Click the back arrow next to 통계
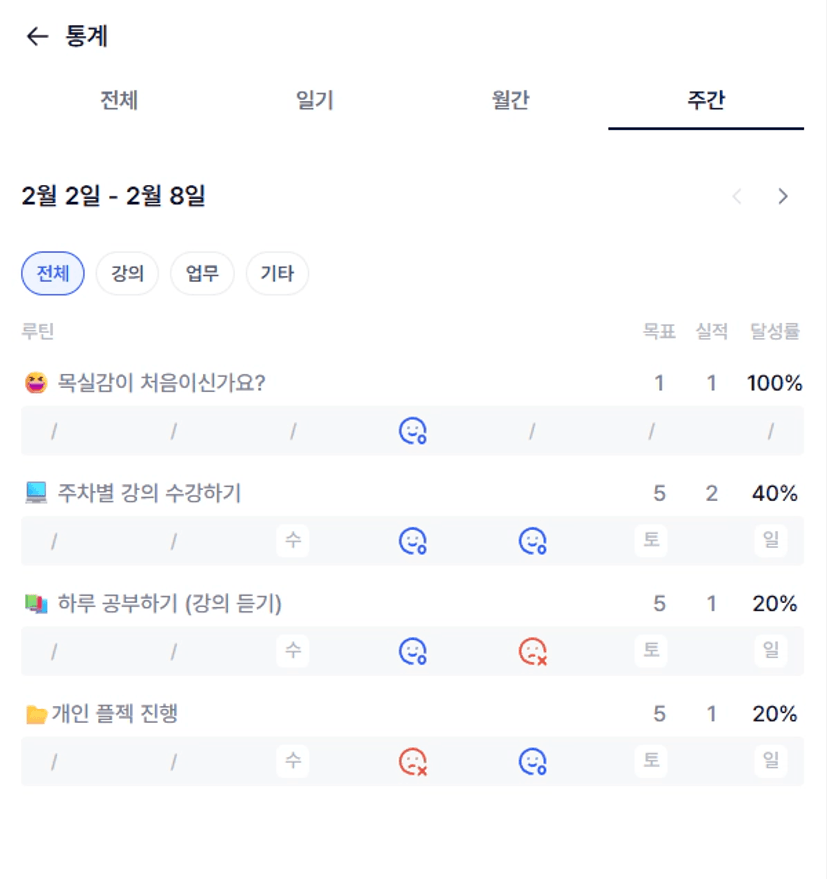Viewport: 827px width, 879px height. [37, 37]
